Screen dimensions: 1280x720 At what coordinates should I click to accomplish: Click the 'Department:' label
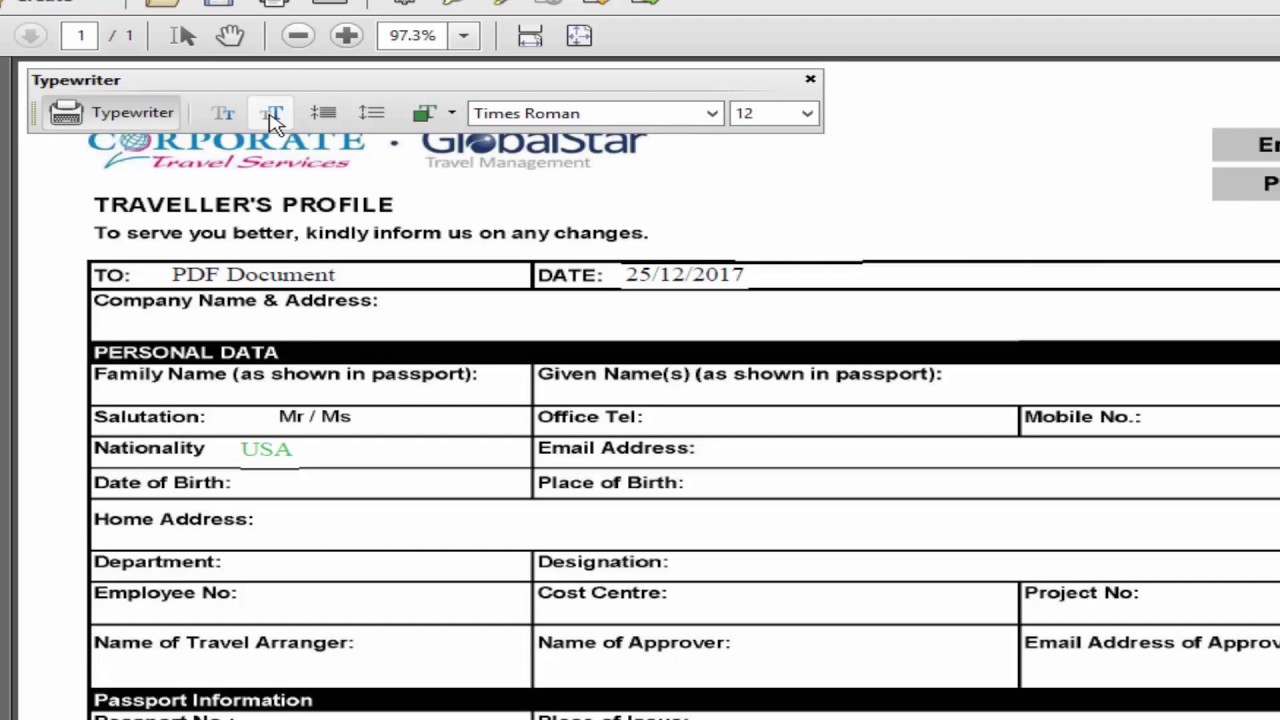(157, 562)
